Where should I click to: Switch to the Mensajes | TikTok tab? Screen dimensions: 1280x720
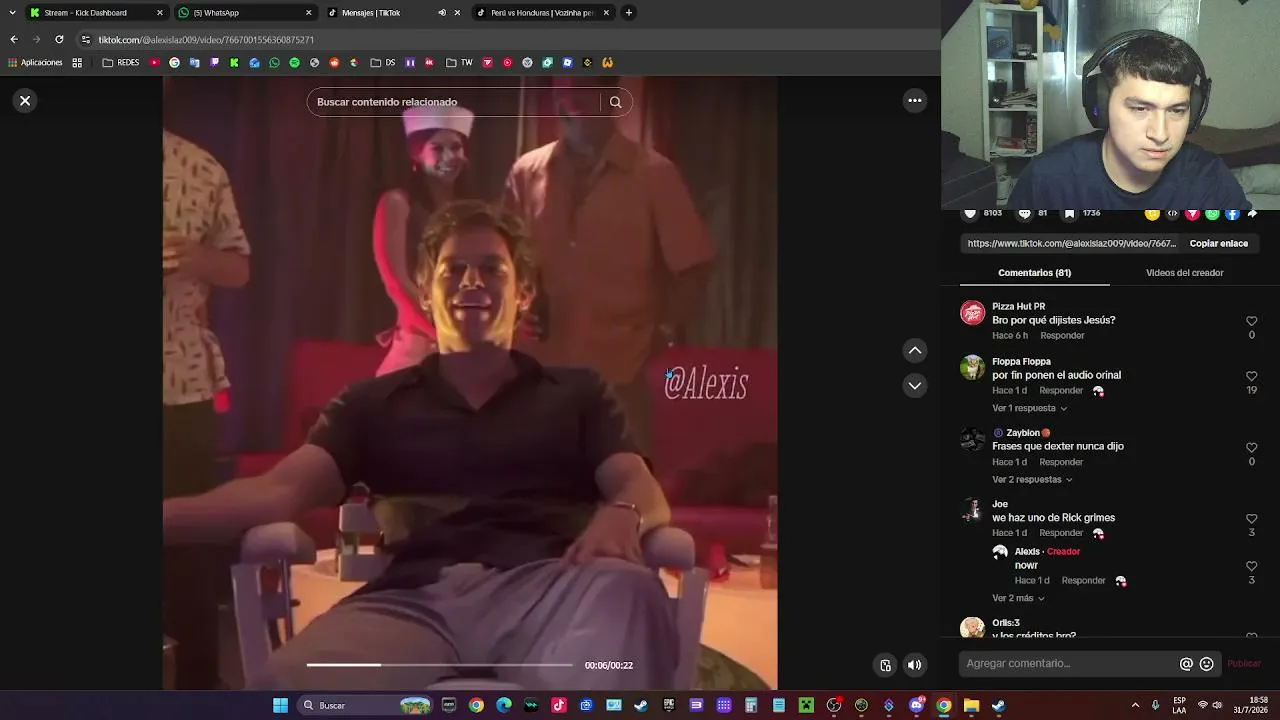click(394, 13)
